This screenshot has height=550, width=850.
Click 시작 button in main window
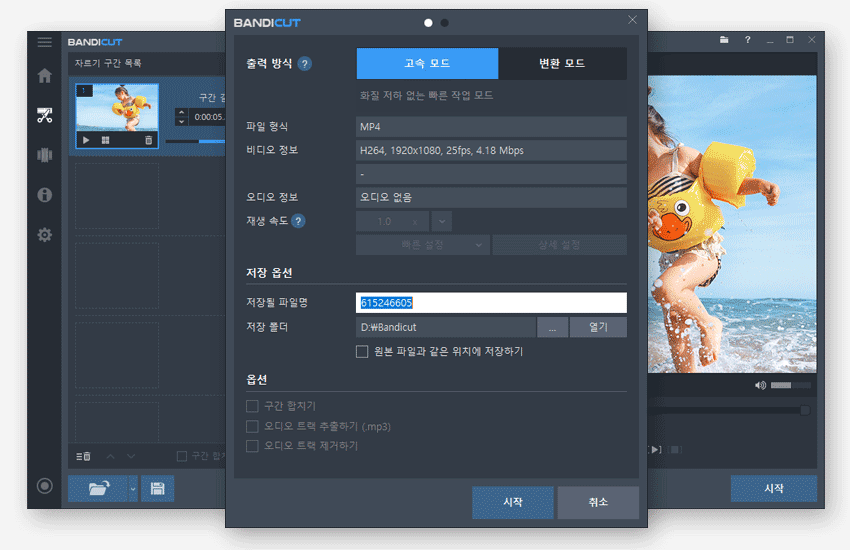coord(774,488)
